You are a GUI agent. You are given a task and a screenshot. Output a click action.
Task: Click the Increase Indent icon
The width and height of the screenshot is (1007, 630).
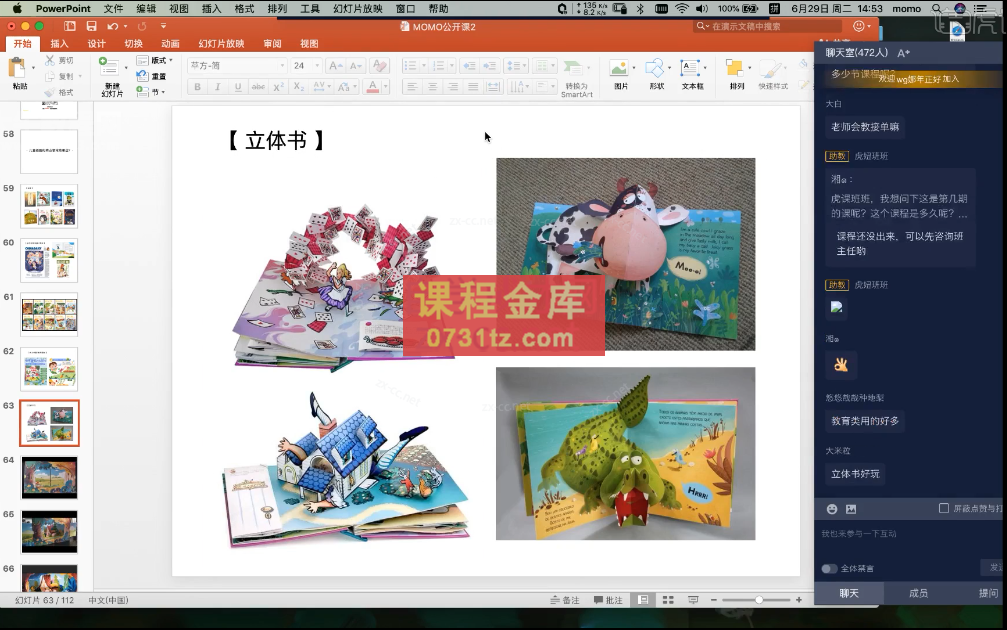pos(490,66)
